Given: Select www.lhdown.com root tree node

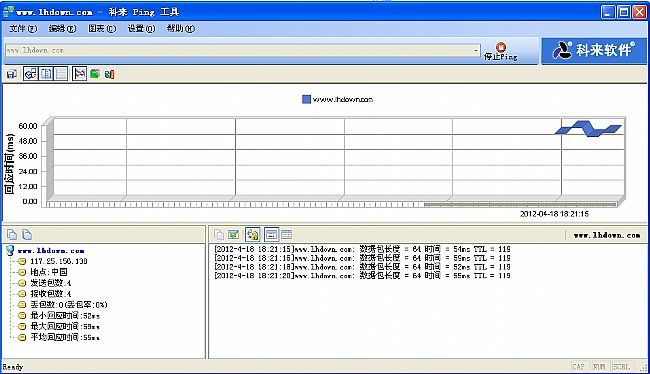Looking at the screenshot, I should tap(51, 251).
